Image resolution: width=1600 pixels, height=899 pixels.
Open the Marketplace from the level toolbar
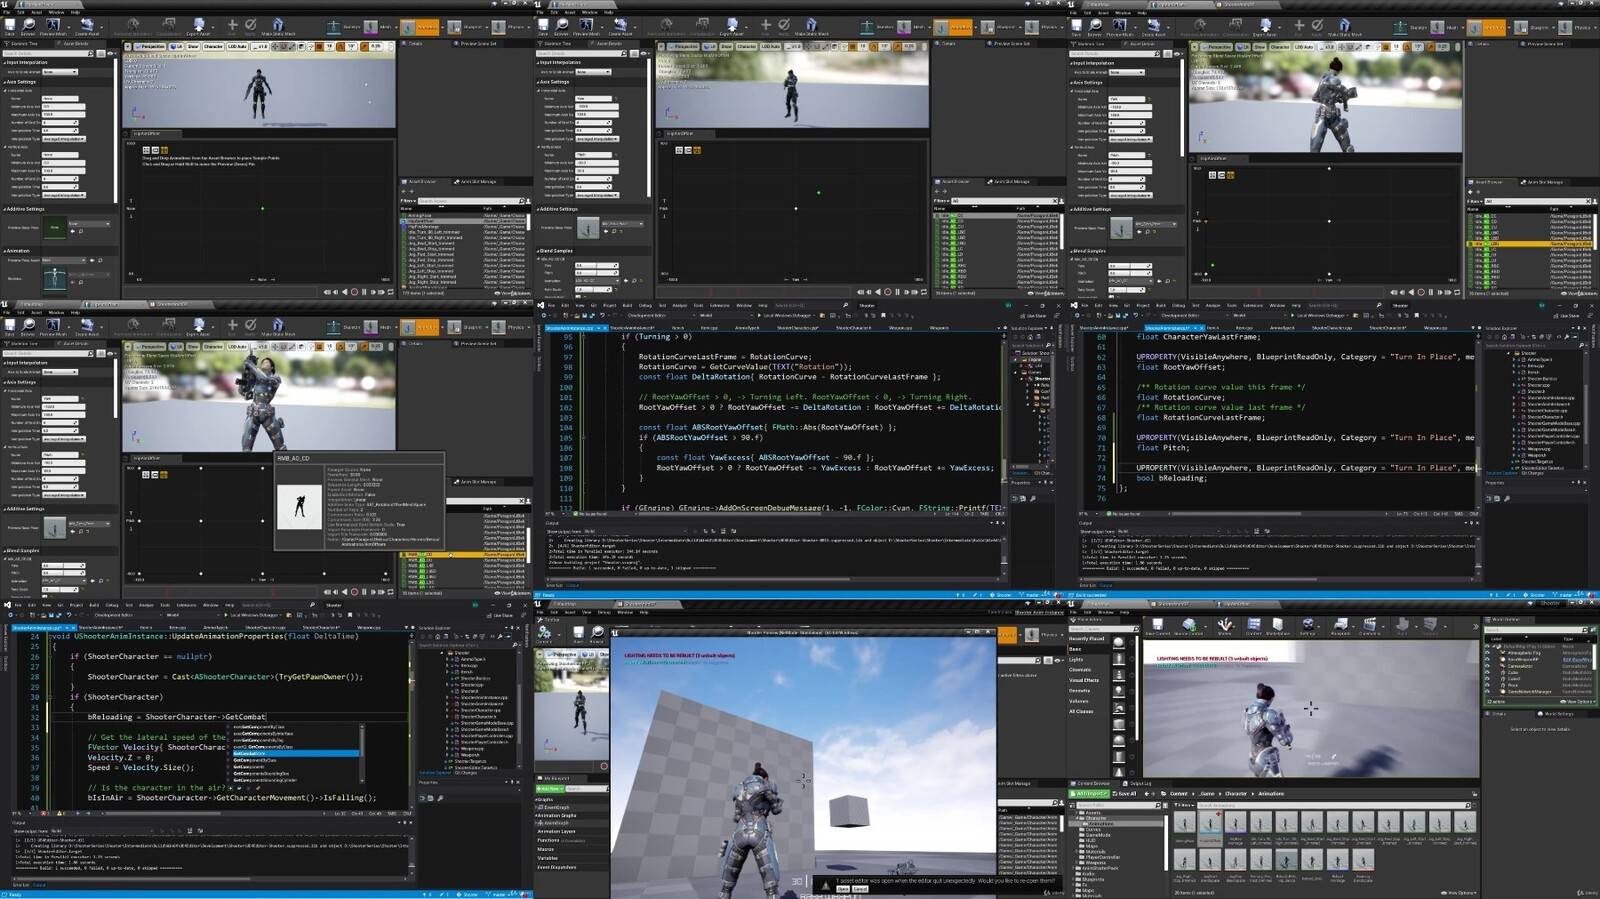click(x=1280, y=624)
